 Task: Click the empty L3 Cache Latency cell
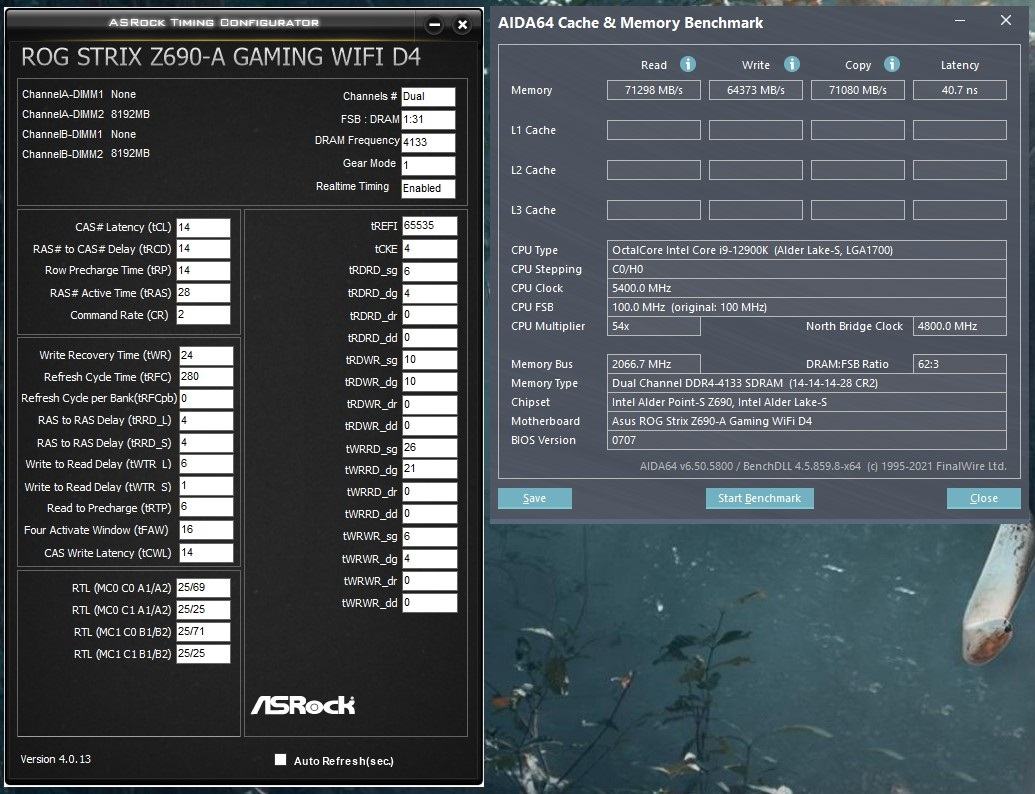(x=960, y=210)
